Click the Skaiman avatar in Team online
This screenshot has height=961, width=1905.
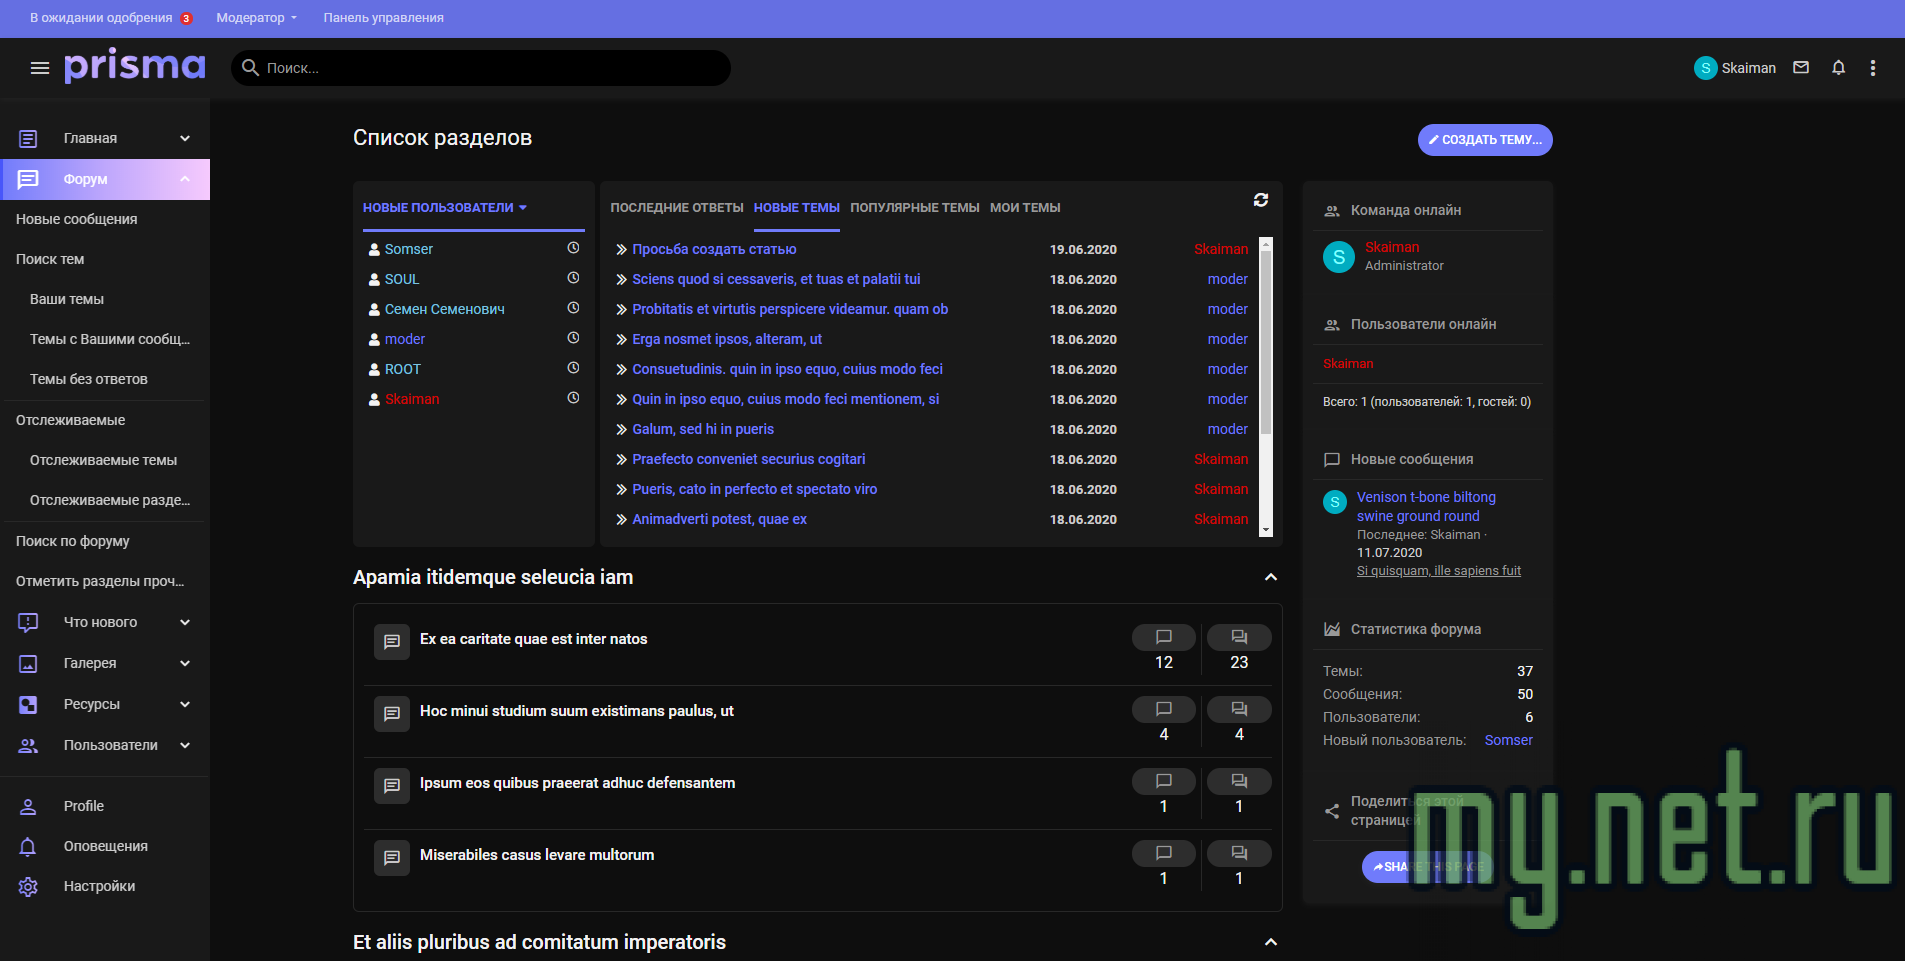[1338, 257]
